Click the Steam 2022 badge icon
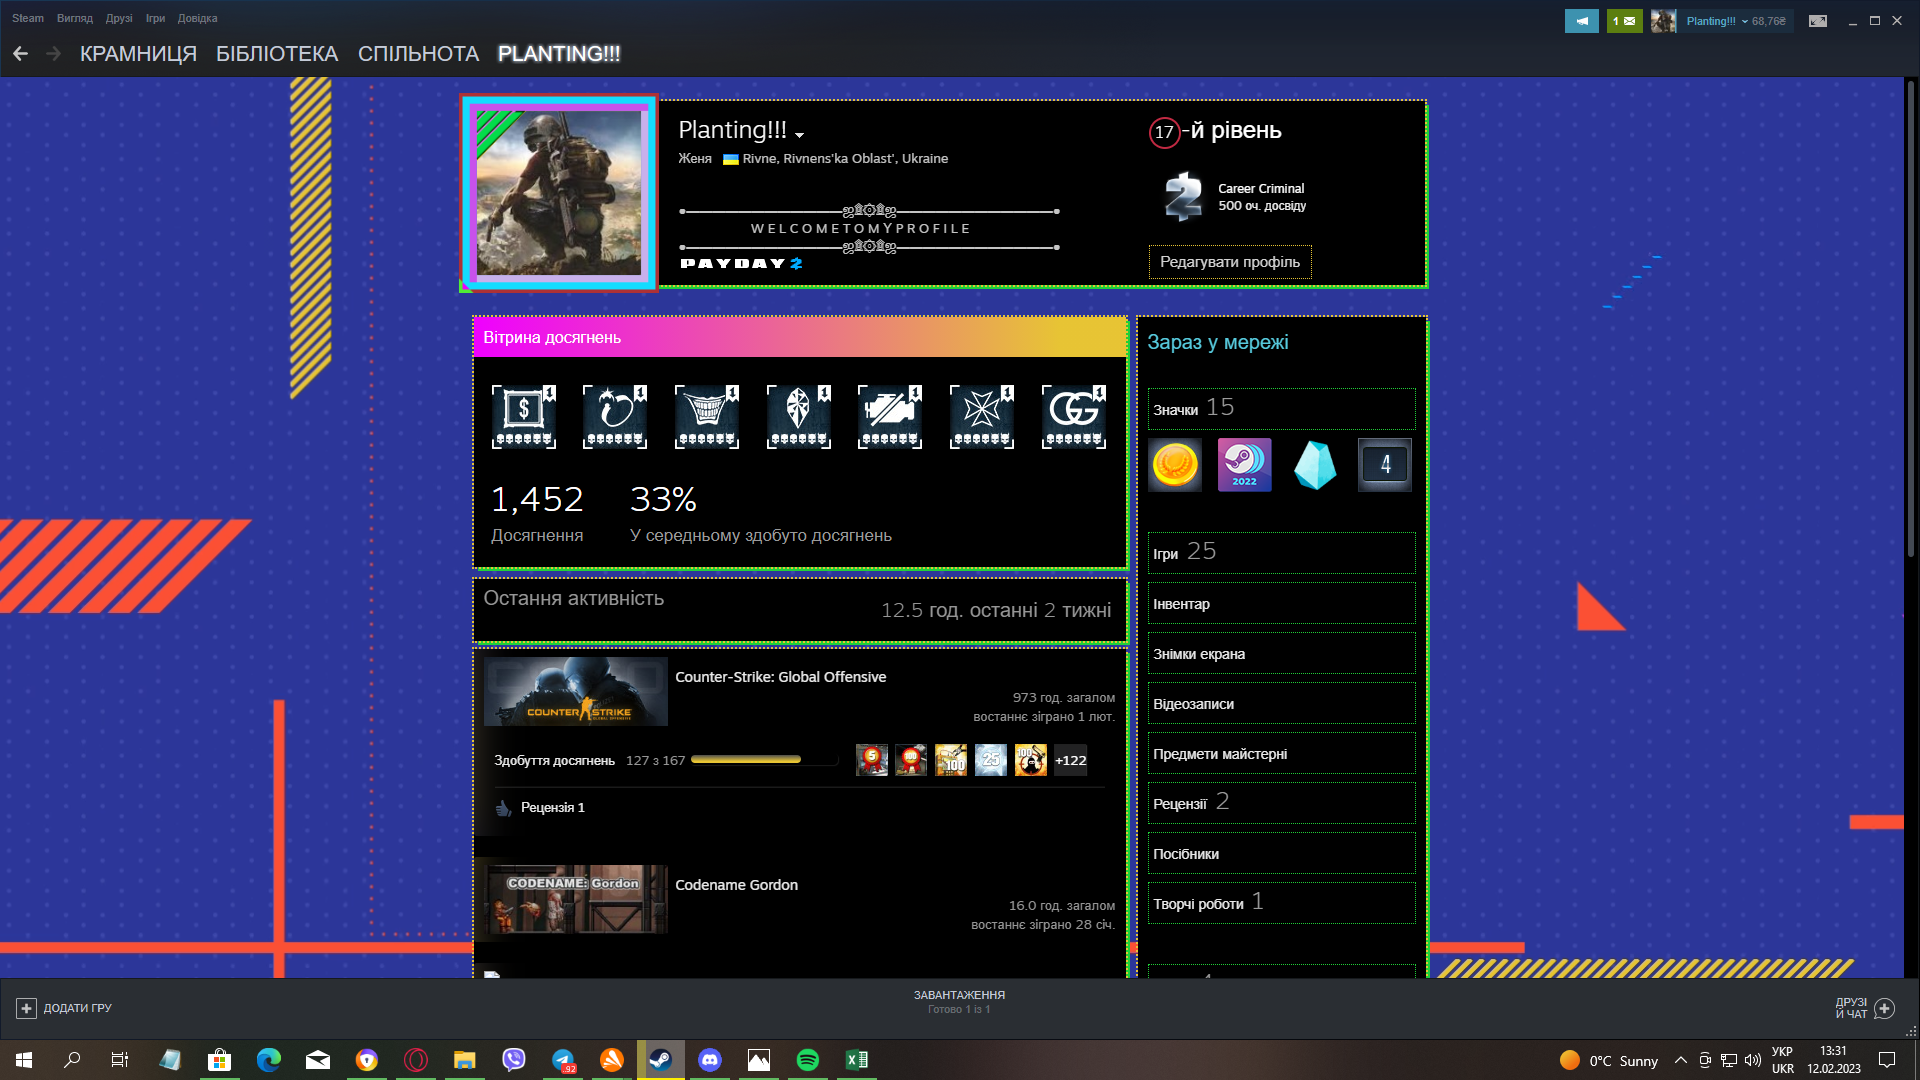Screen dimensions: 1920x1080 1245,465
